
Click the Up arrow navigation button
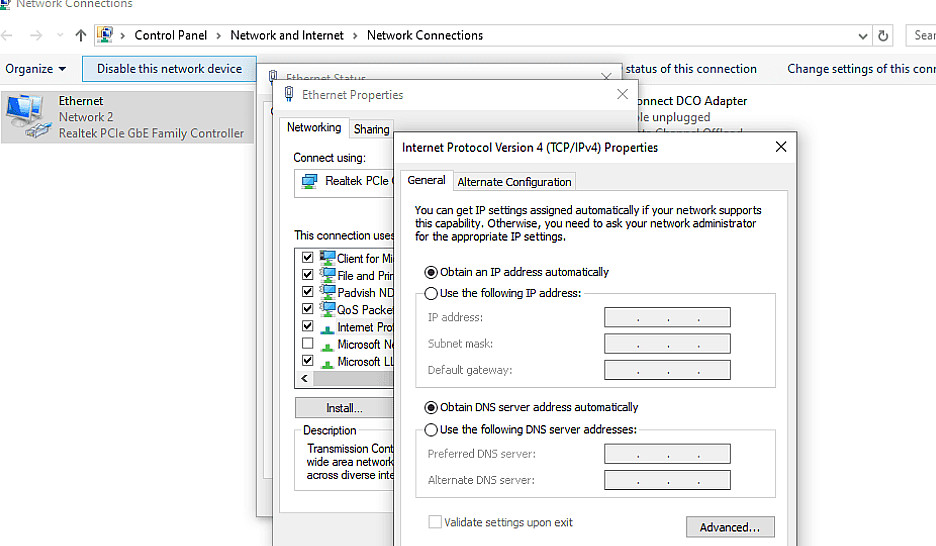click(x=81, y=35)
